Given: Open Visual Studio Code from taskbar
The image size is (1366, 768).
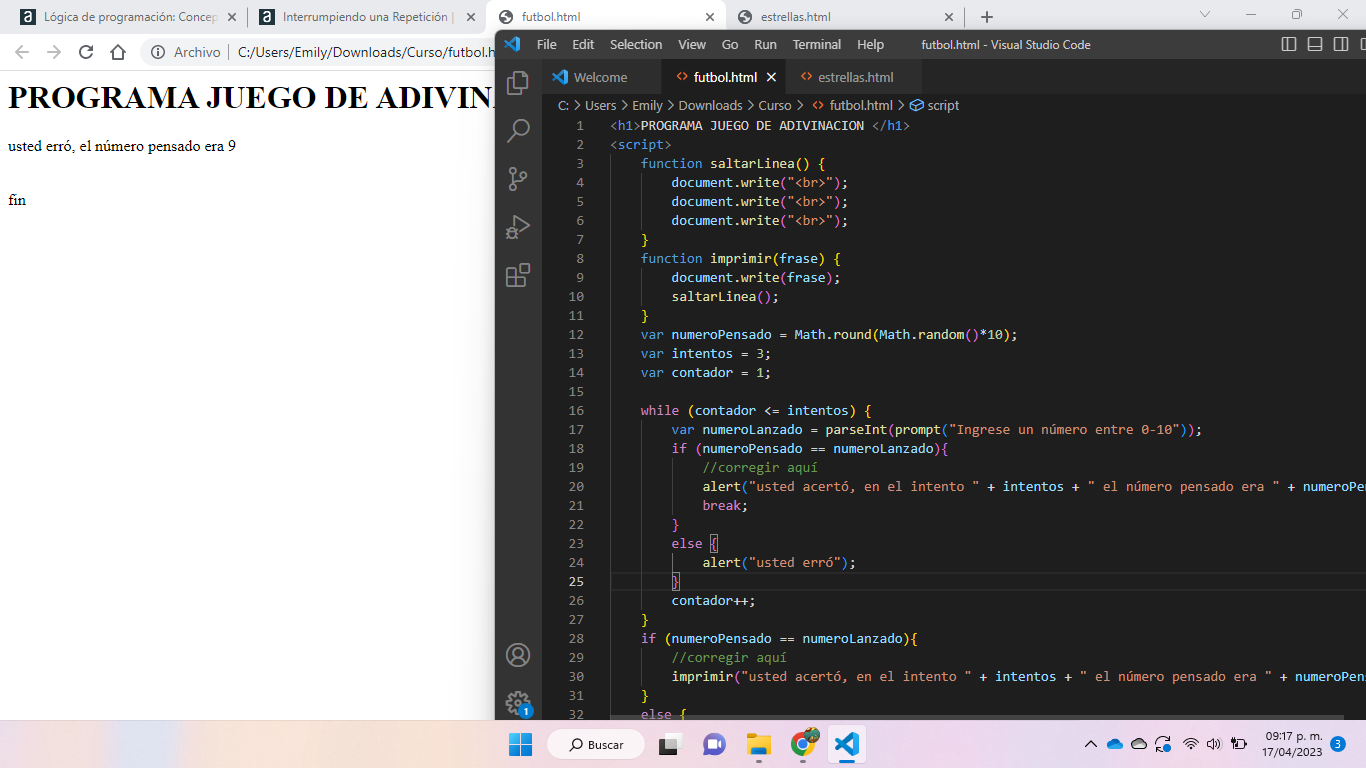Looking at the screenshot, I should pos(846,745).
